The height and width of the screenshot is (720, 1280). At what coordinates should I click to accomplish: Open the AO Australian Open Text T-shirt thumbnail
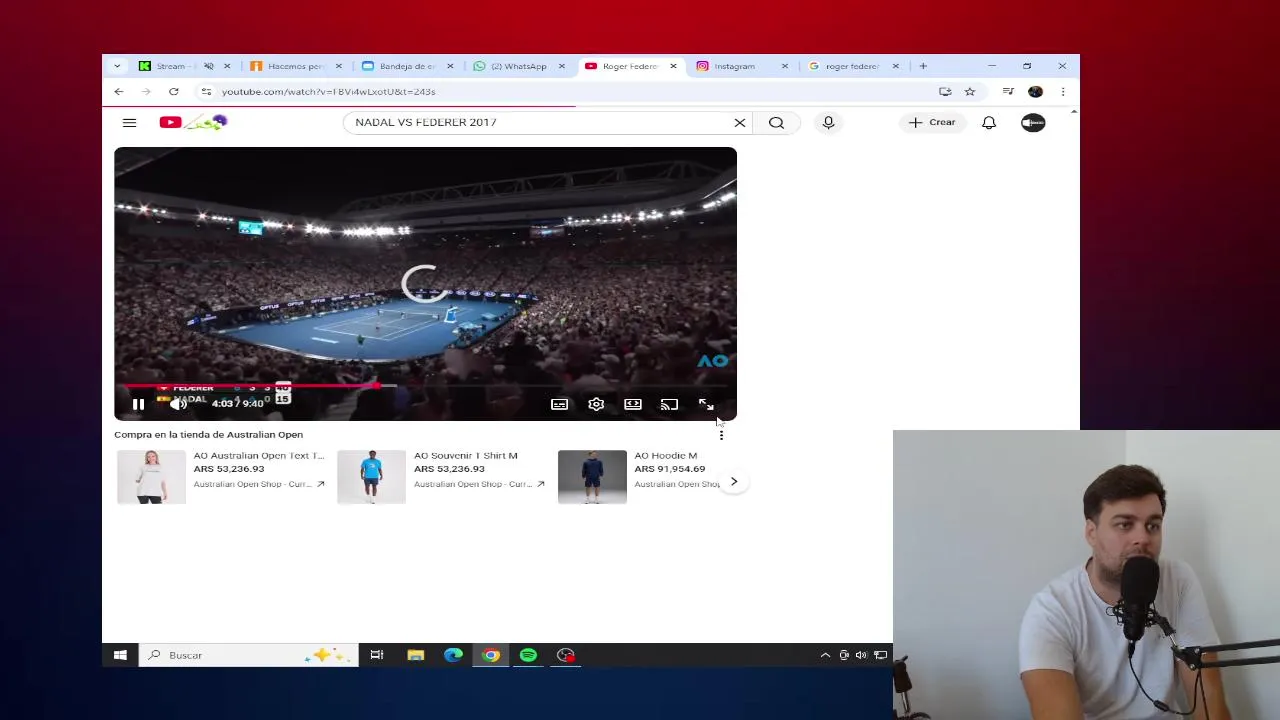[151, 476]
